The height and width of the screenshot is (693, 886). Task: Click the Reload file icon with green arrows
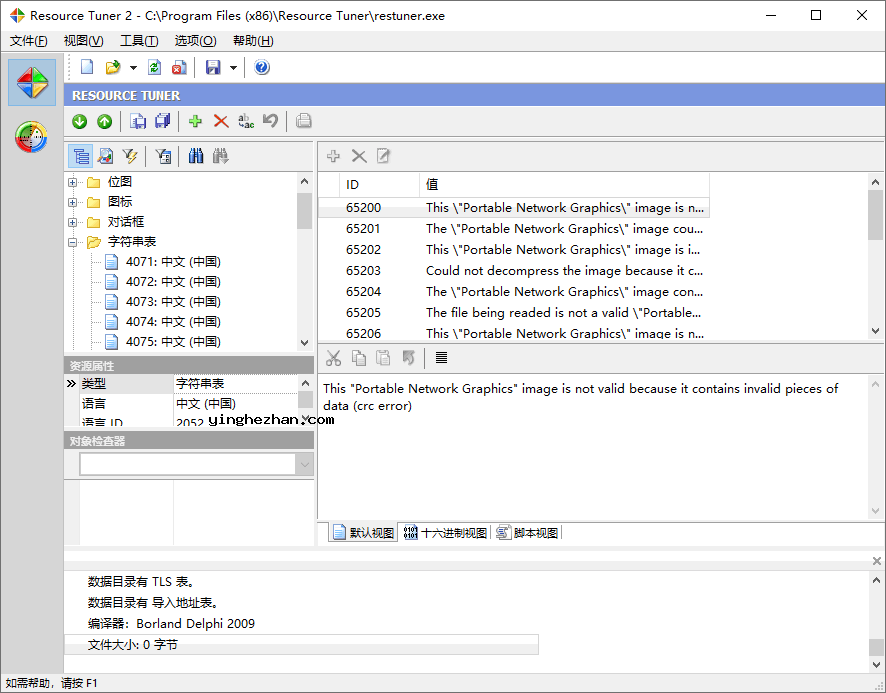pyautogui.click(x=154, y=67)
